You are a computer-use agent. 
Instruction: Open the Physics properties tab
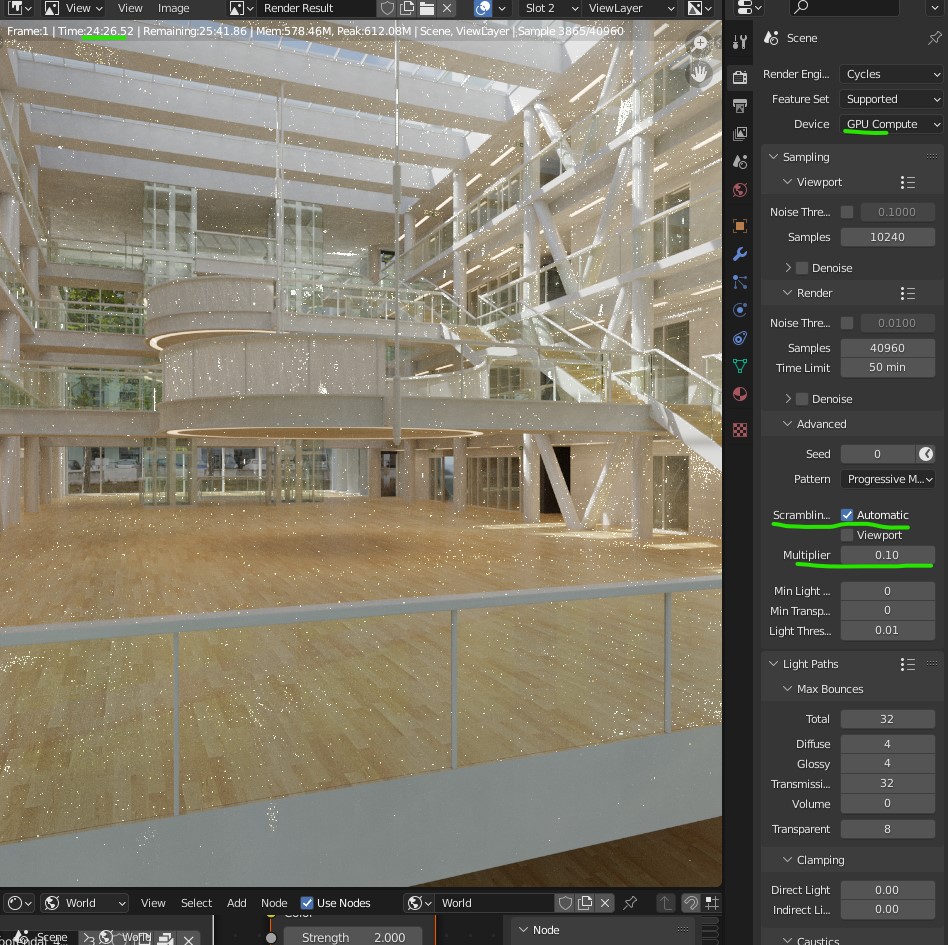pos(740,310)
